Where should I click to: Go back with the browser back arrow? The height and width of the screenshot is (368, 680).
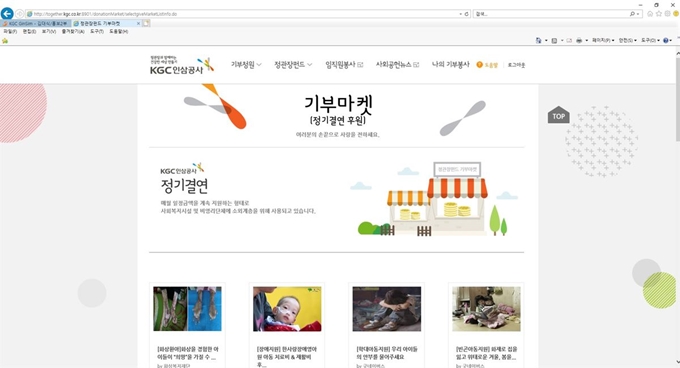(x=7, y=13)
